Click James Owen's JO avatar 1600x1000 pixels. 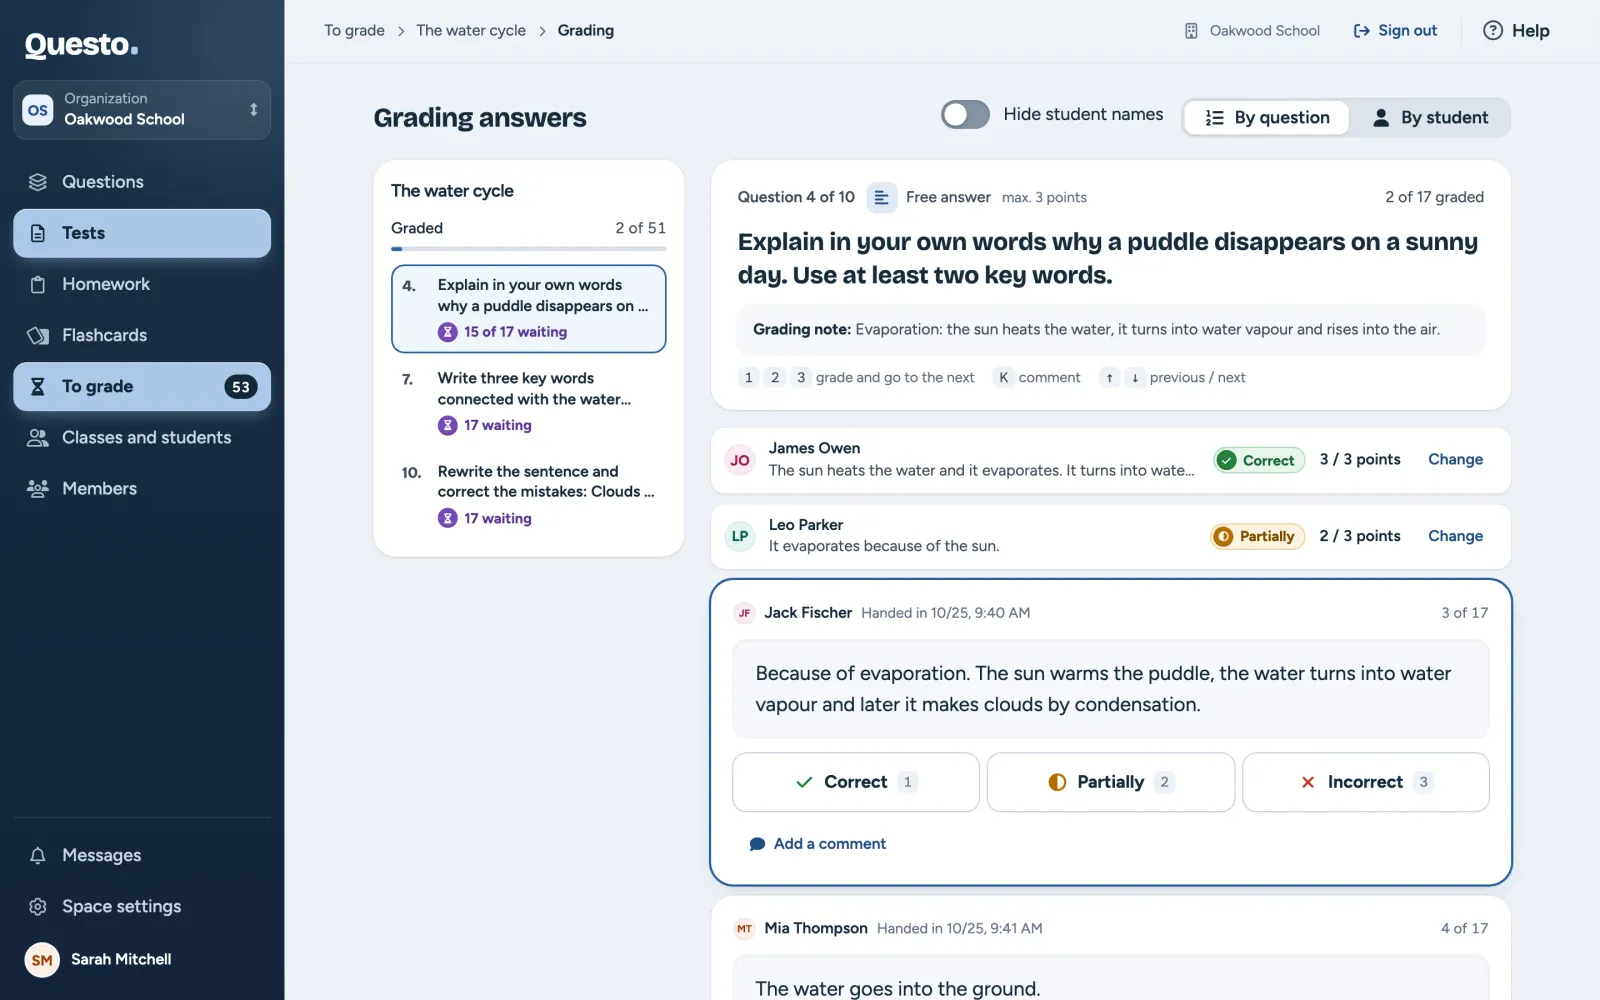point(740,460)
